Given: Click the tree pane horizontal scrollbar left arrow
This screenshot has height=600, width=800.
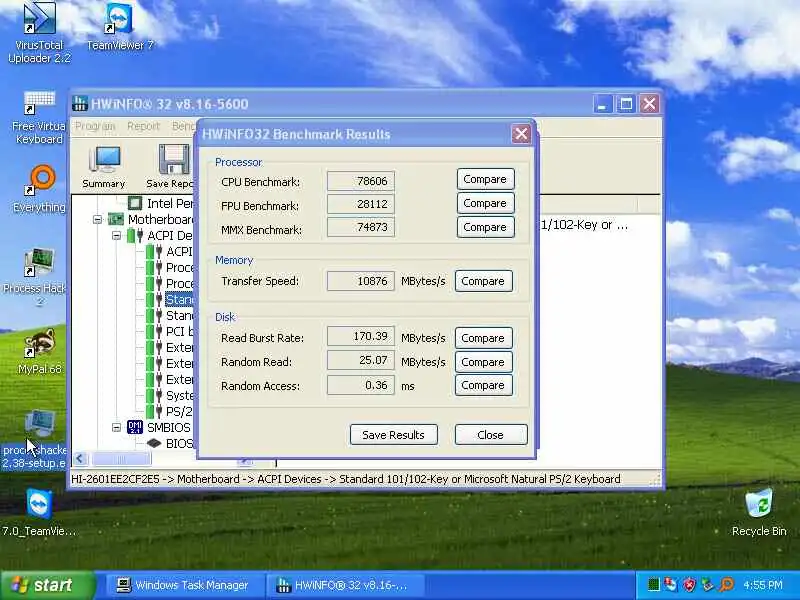Looking at the screenshot, I should tap(80, 459).
